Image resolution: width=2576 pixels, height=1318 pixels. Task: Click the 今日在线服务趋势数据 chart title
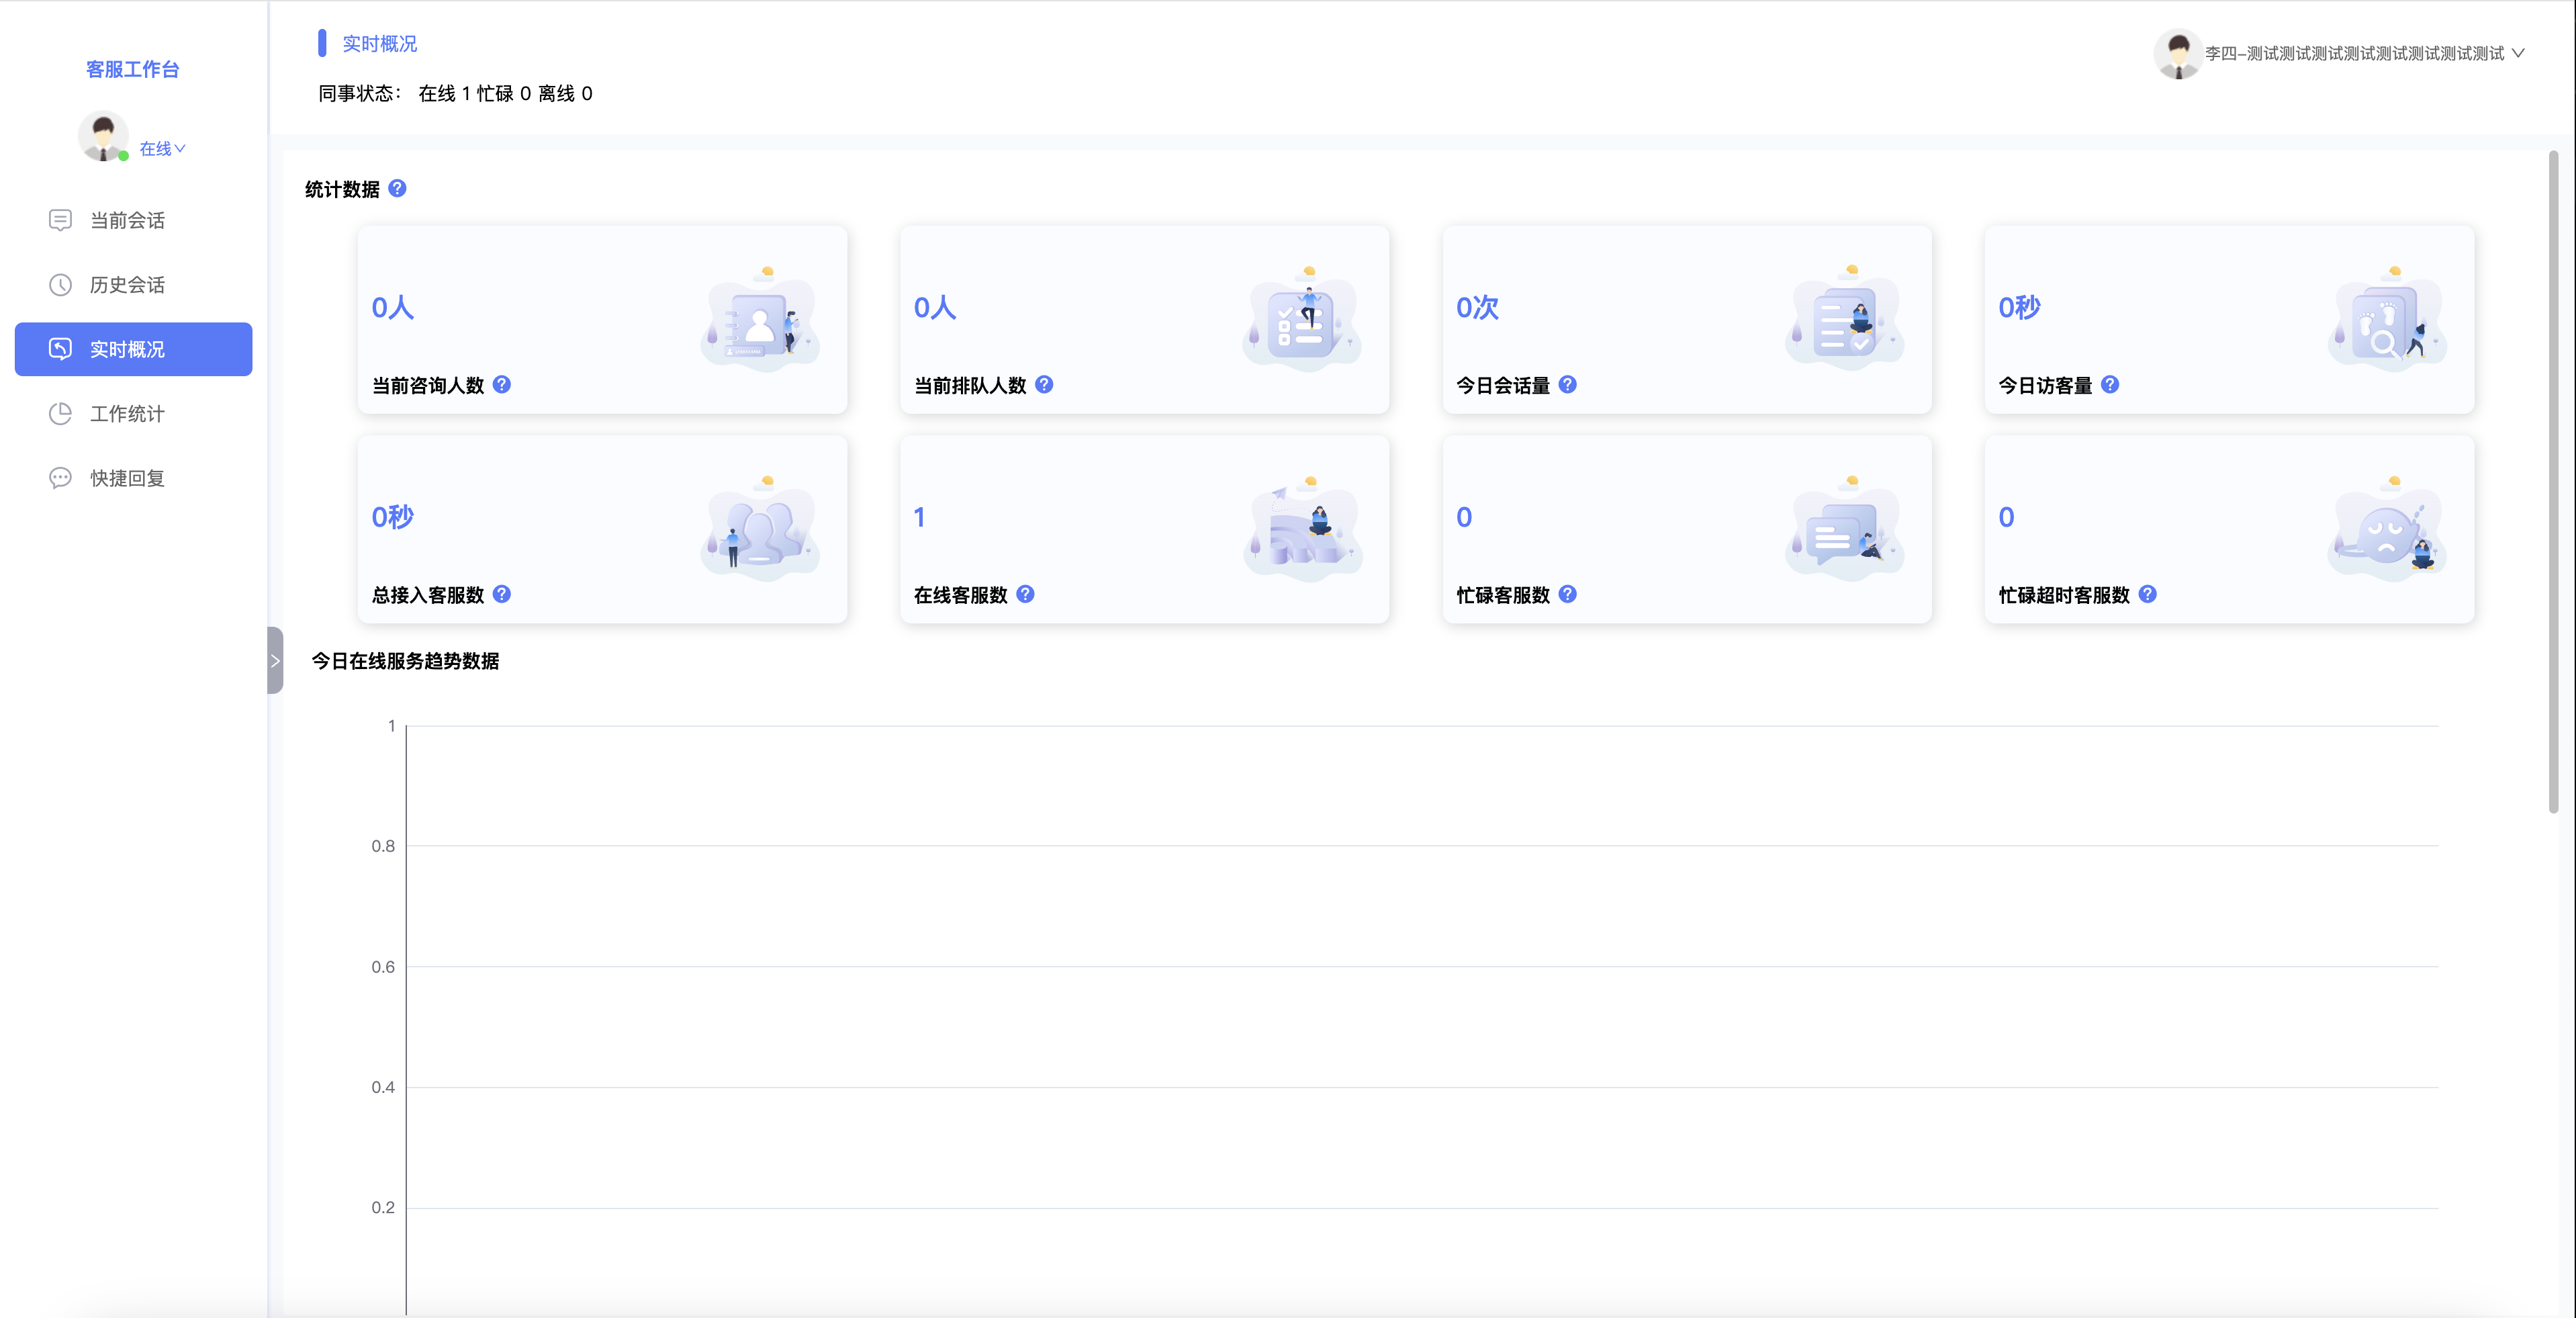tap(405, 661)
